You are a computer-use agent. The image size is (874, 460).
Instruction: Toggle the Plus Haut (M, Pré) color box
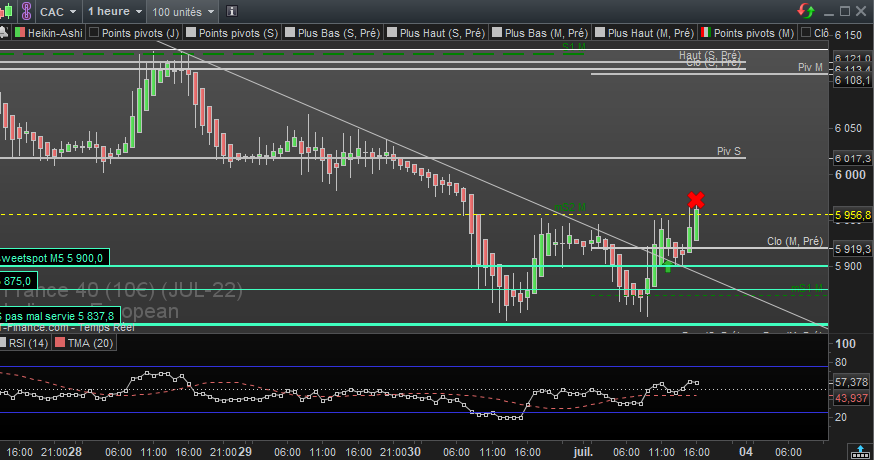pos(600,32)
